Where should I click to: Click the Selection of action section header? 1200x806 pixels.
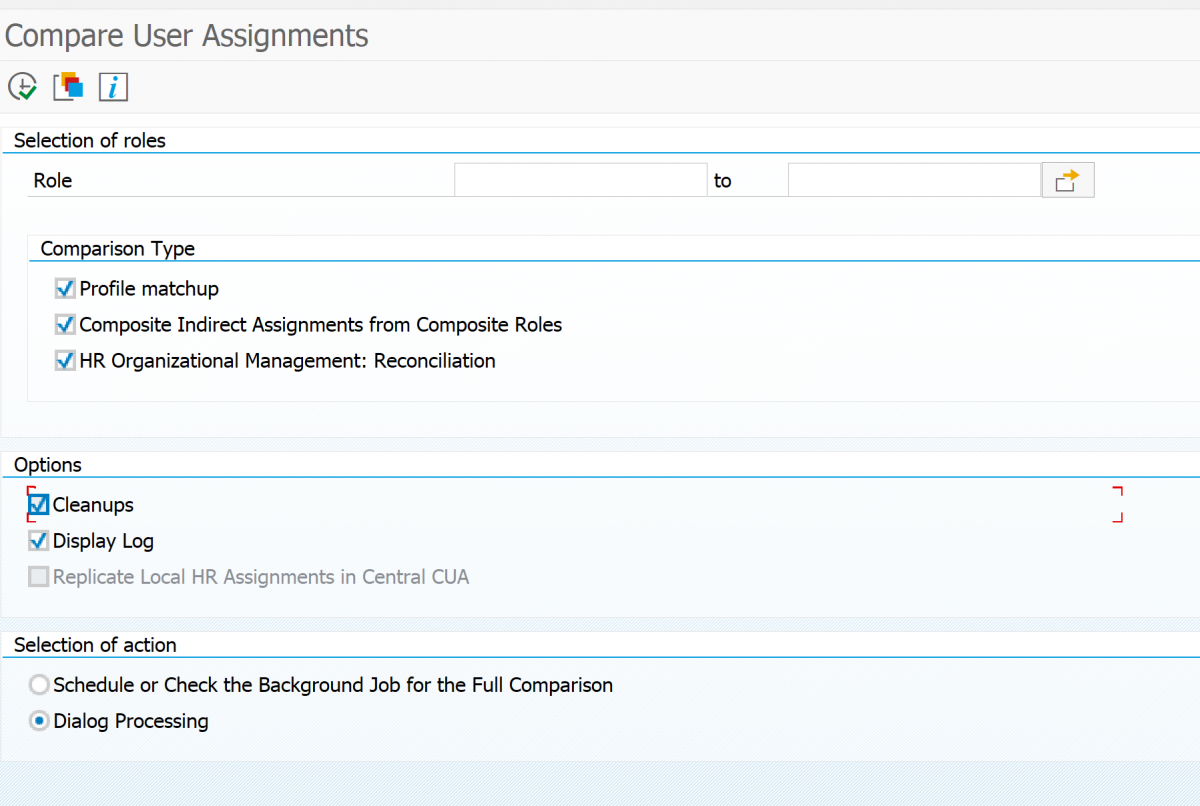[x=94, y=644]
